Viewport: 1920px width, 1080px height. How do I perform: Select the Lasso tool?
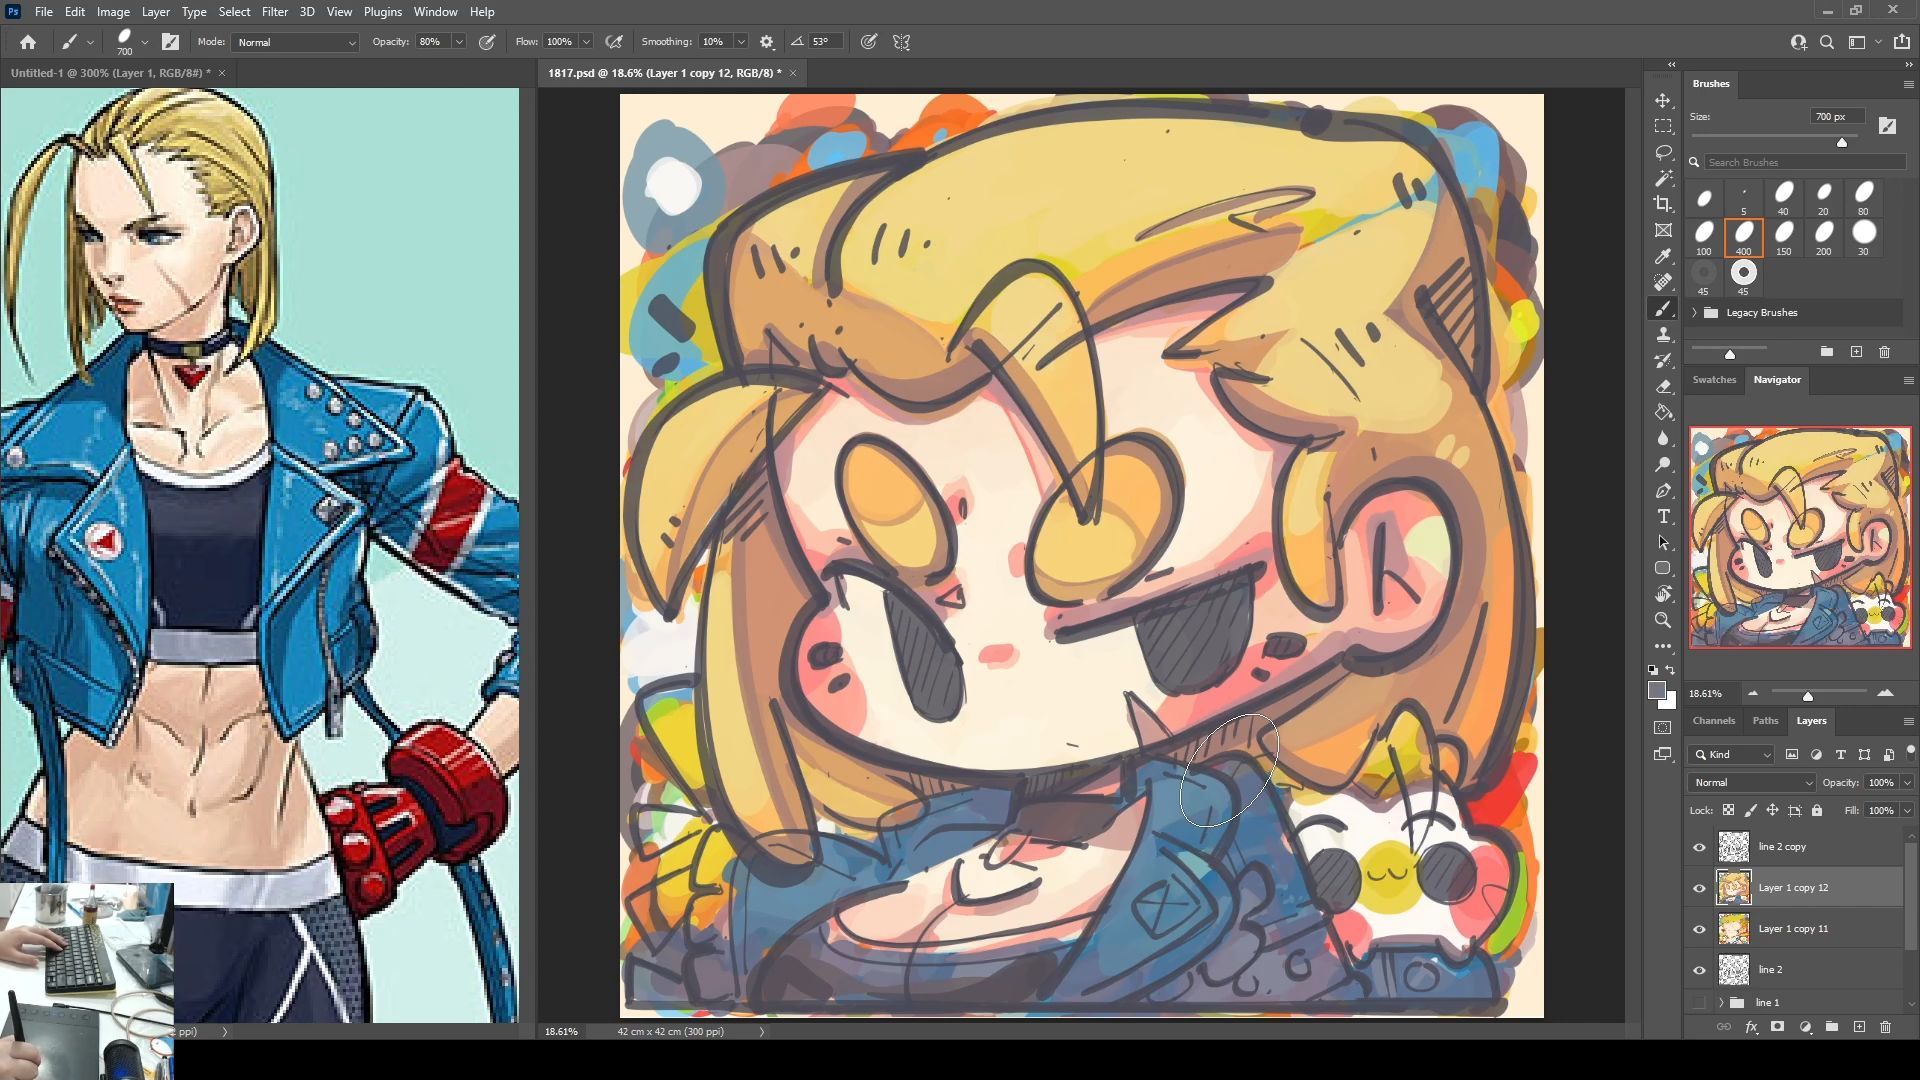1663,153
